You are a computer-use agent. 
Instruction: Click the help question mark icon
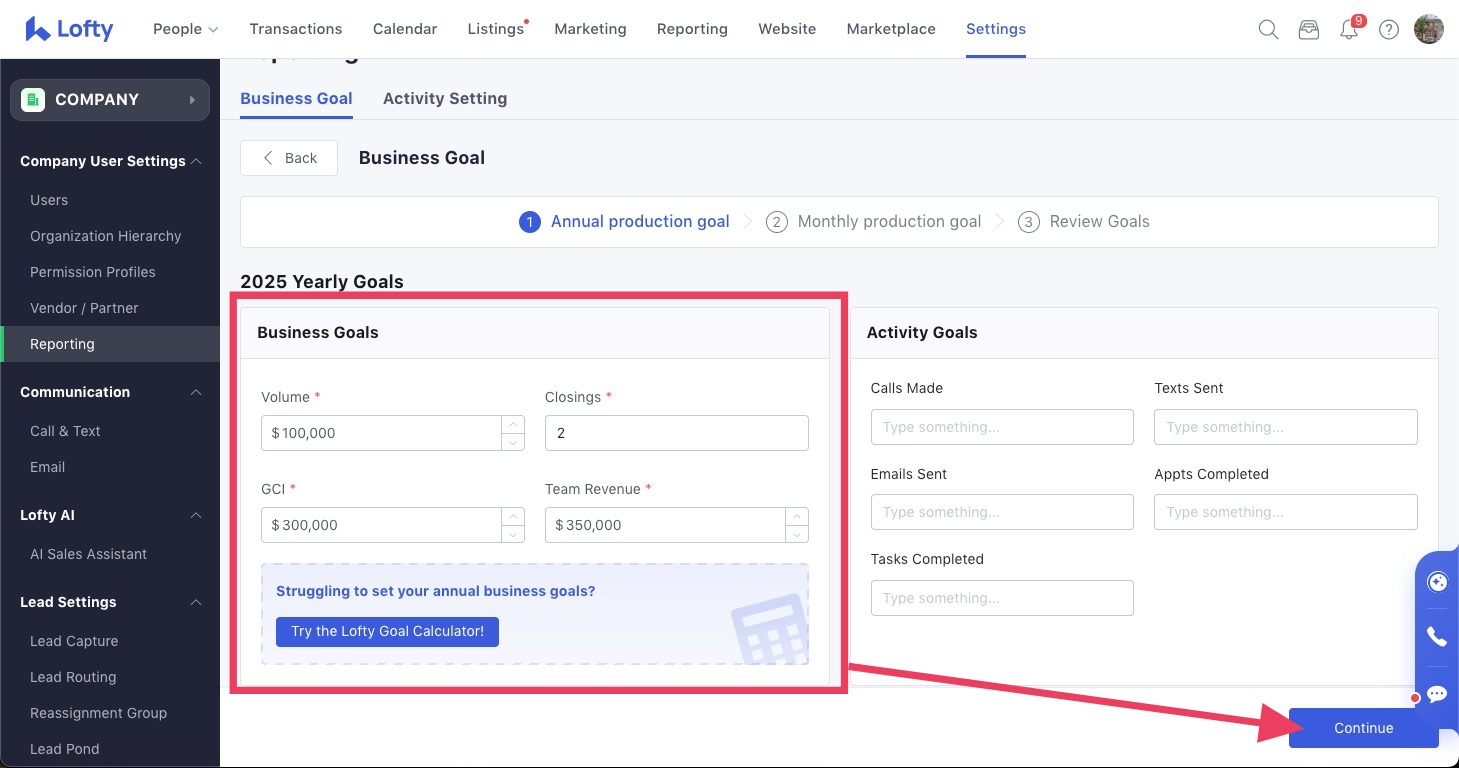coord(1389,29)
